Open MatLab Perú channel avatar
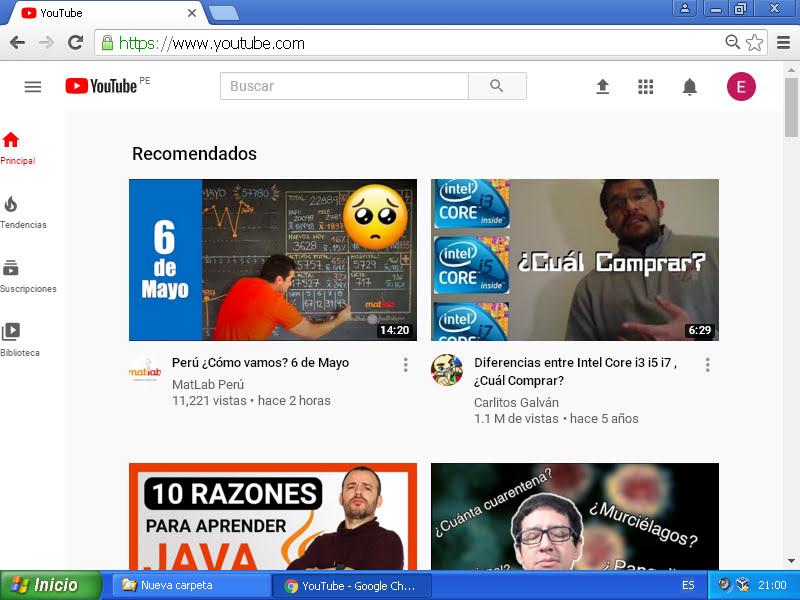 click(145, 372)
